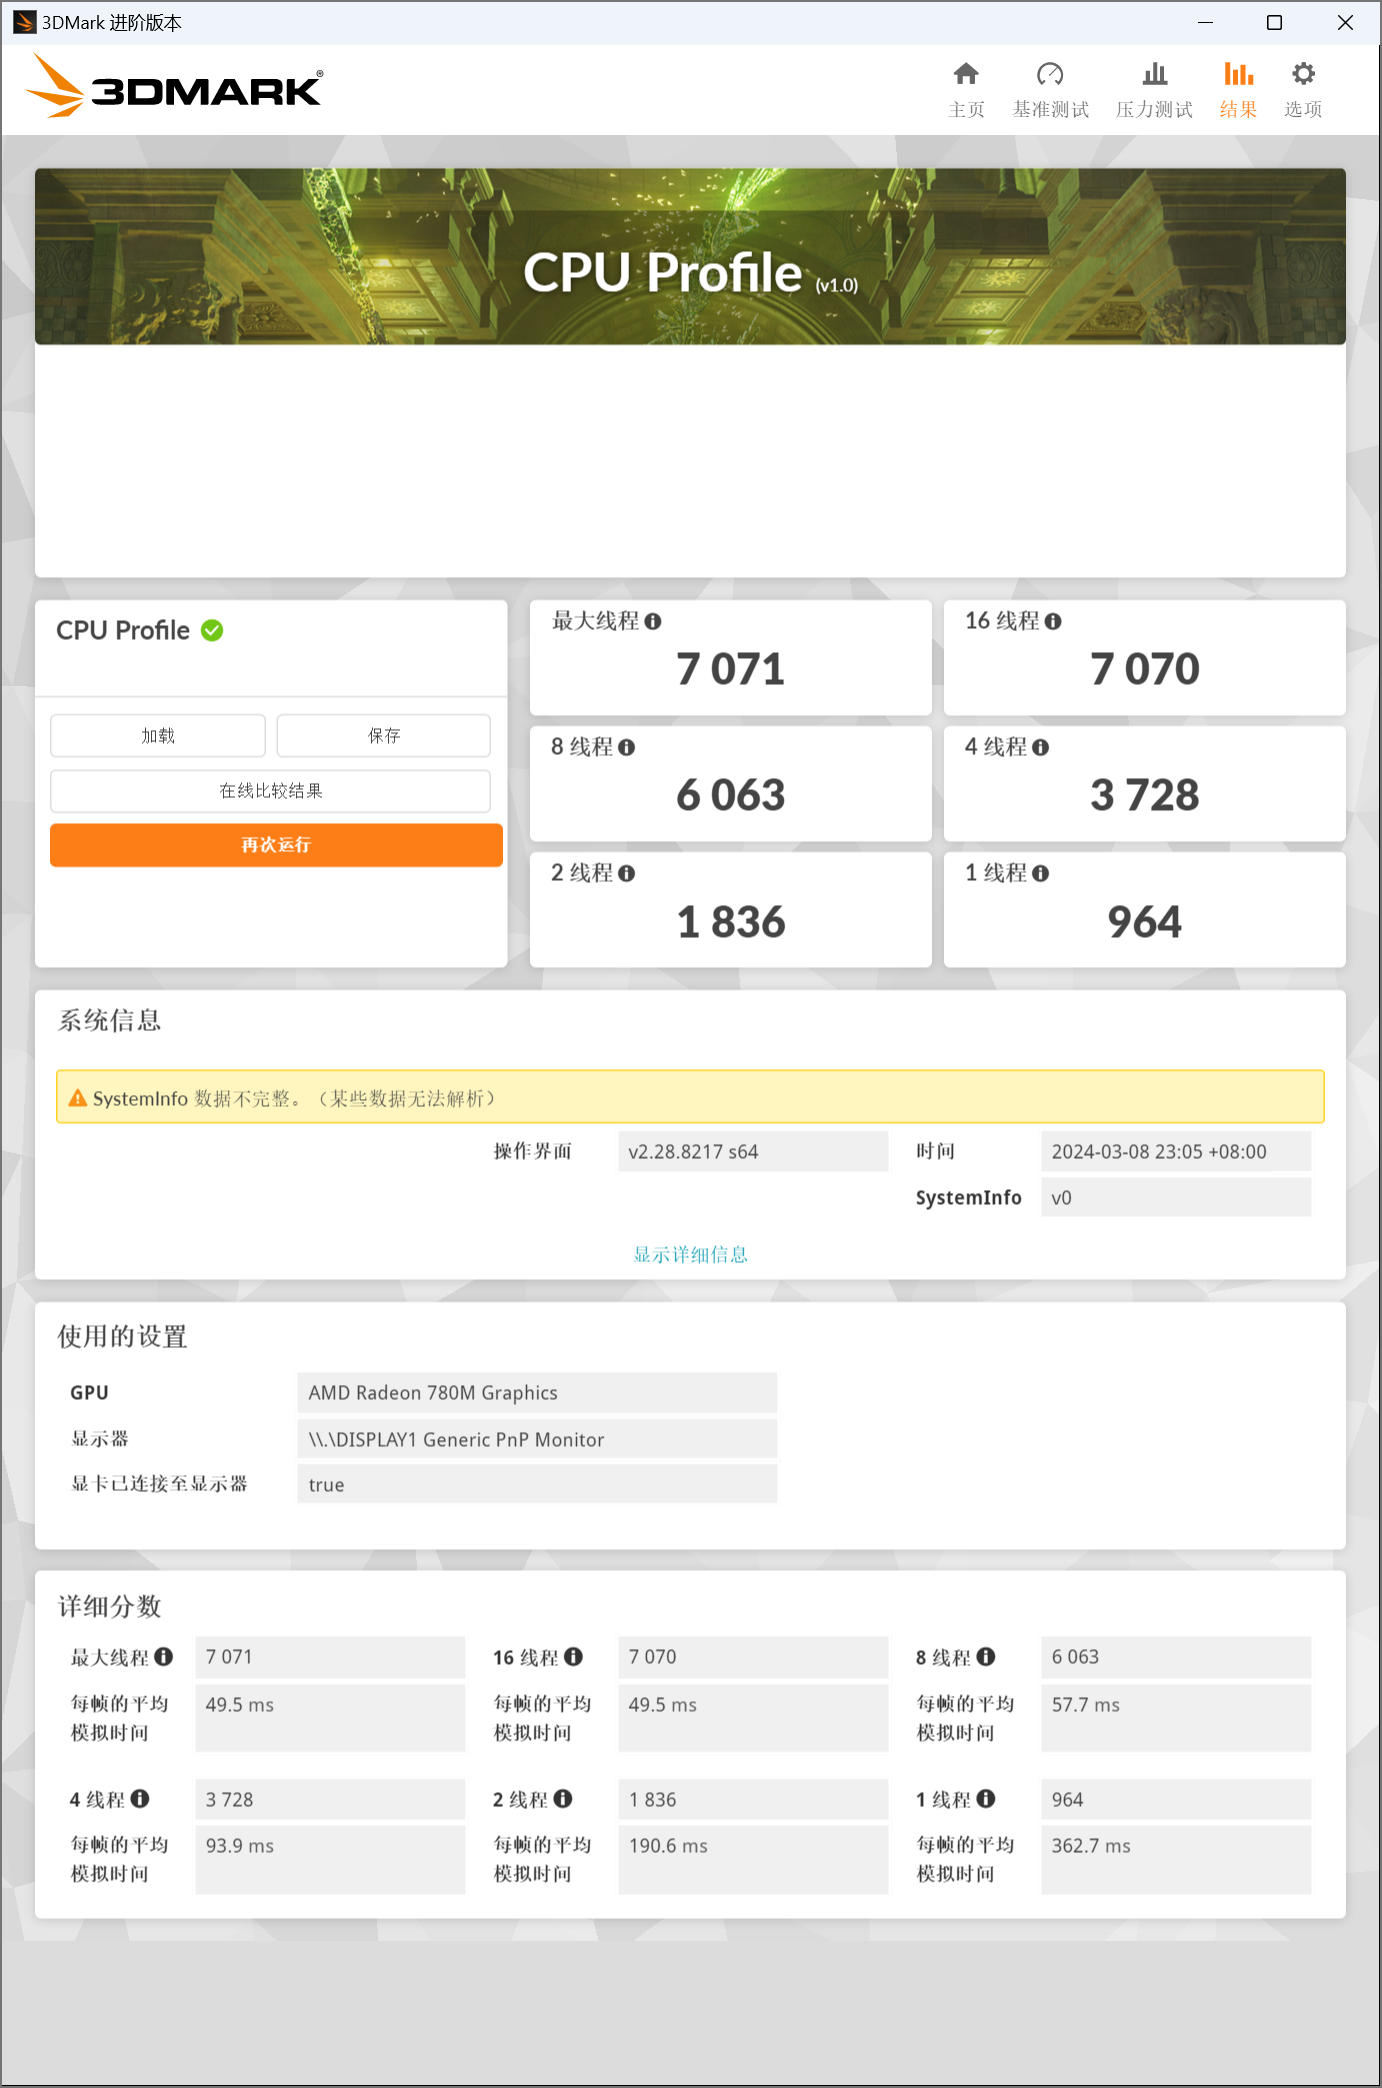Click info icon next to 1 线程 in 详细分数
This screenshot has height=2088, width=1382.
pyautogui.click(x=986, y=1799)
